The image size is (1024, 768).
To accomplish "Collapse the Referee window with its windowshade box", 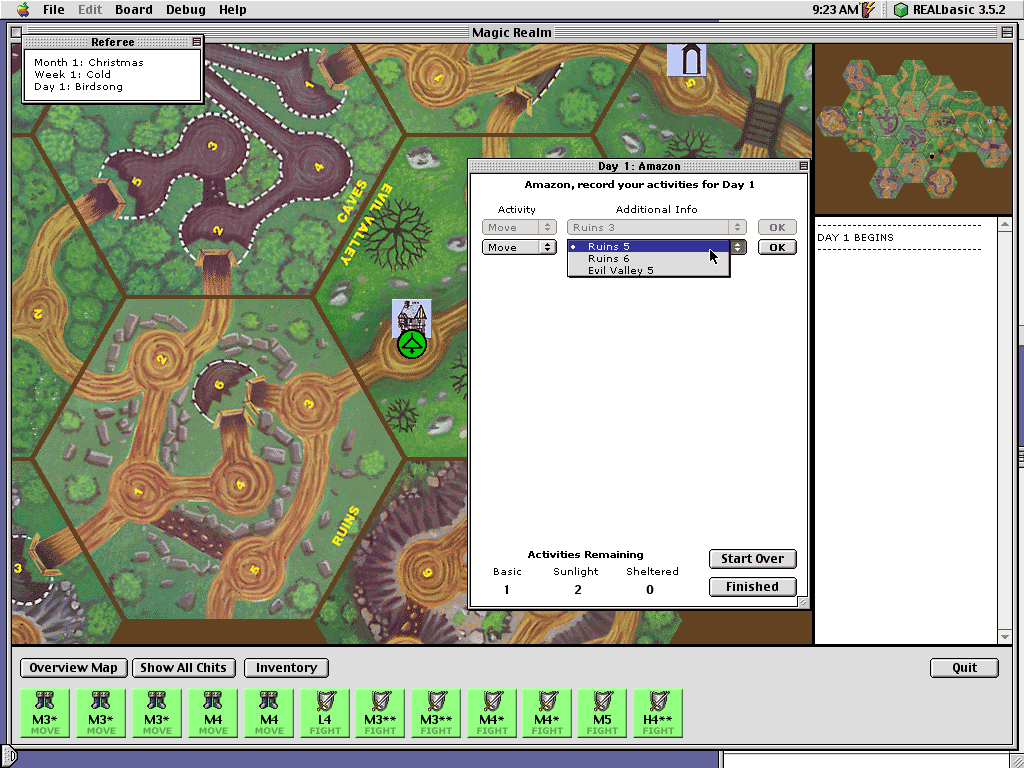I will click(197, 42).
